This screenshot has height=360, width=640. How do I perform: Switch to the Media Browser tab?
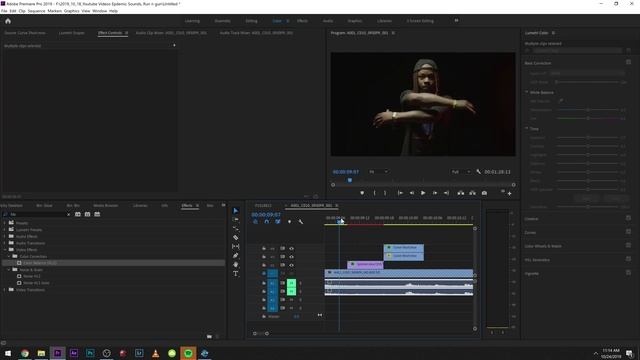[x=105, y=205]
